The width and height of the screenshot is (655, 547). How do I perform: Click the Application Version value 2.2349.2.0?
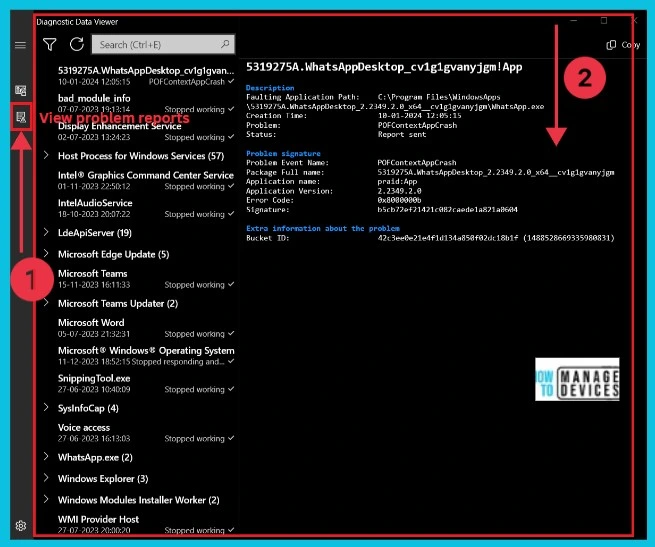[x=399, y=191]
